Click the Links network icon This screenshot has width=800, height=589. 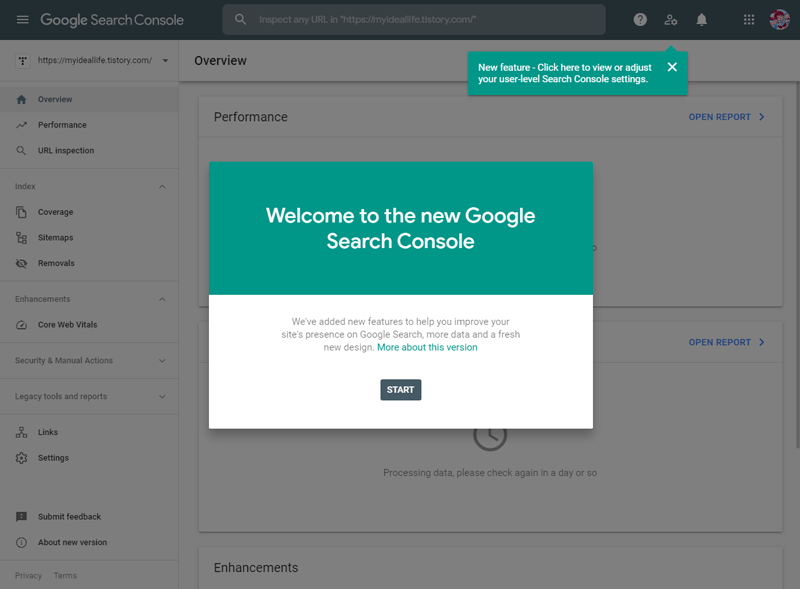click(x=21, y=432)
